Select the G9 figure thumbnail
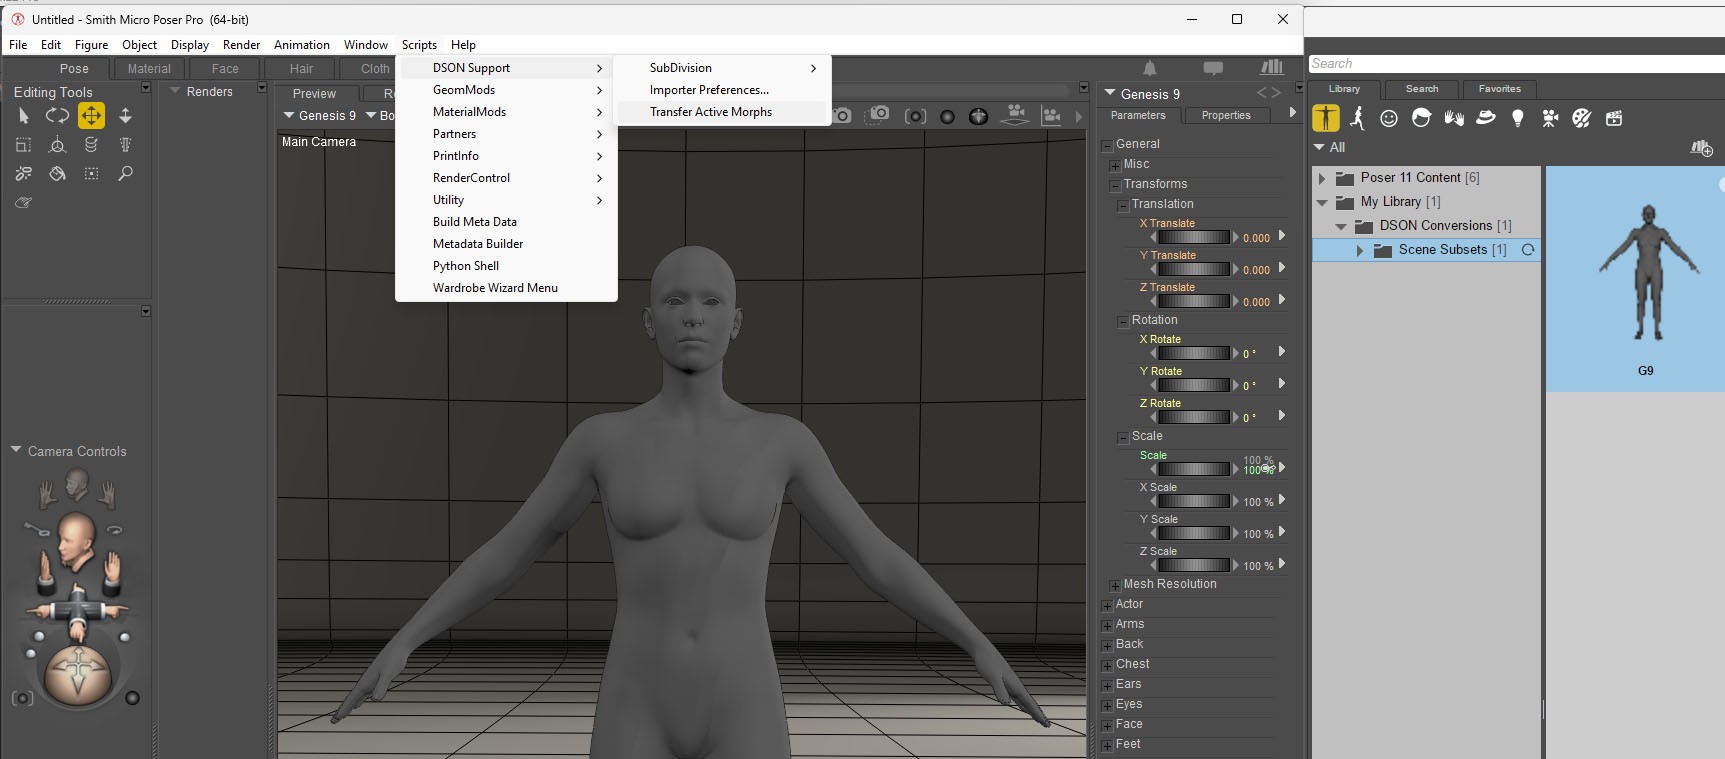This screenshot has width=1725, height=759. point(1645,278)
